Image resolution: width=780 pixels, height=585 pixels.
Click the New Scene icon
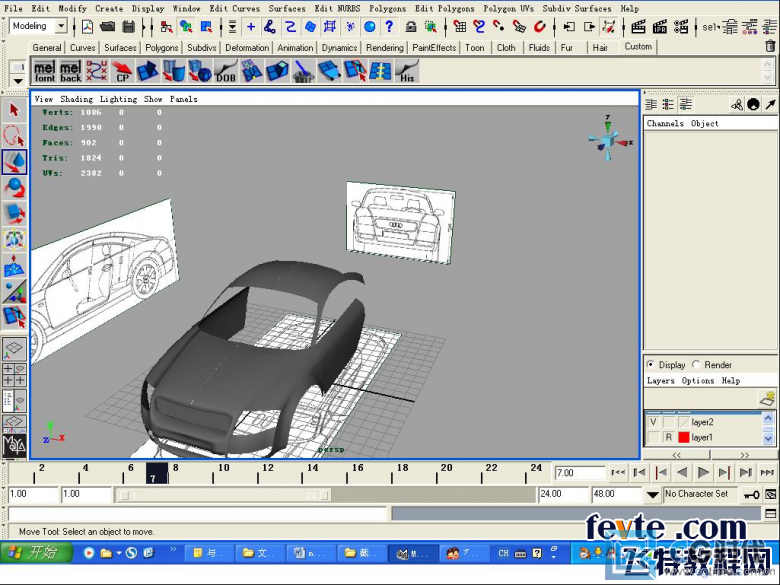click(88, 26)
